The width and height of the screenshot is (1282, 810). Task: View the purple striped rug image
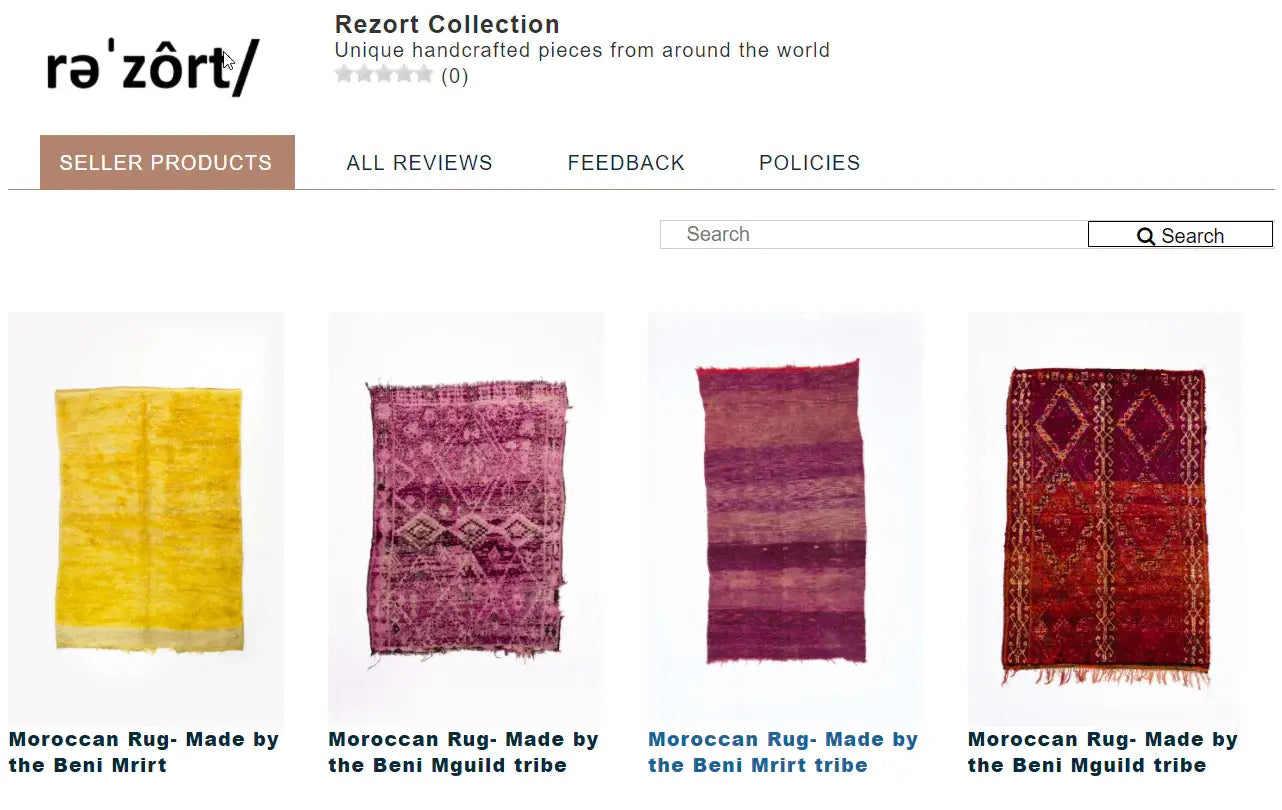(x=786, y=519)
